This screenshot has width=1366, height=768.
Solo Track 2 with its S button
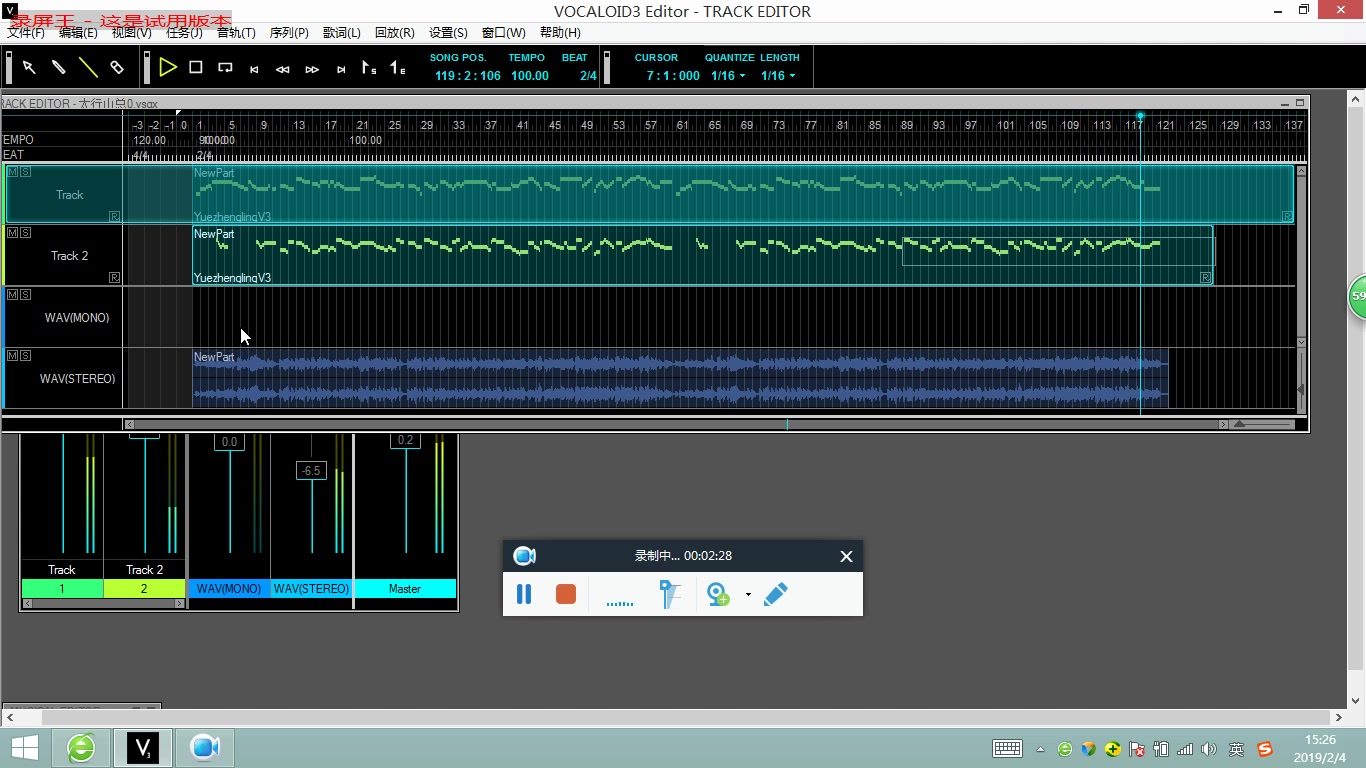point(25,233)
